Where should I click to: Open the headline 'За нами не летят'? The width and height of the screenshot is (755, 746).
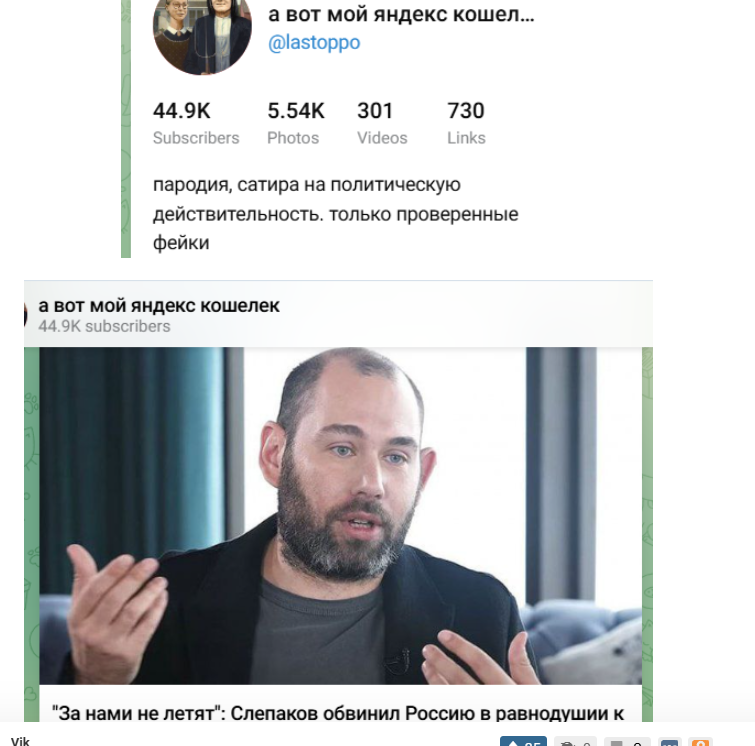[338, 713]
